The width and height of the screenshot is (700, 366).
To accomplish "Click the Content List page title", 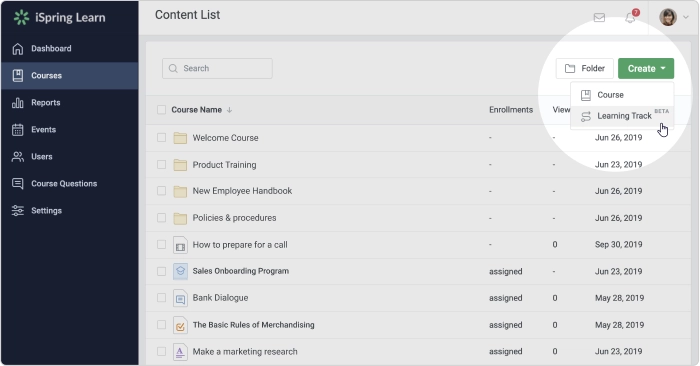I will pyautogui.click(x=188, y=15).
